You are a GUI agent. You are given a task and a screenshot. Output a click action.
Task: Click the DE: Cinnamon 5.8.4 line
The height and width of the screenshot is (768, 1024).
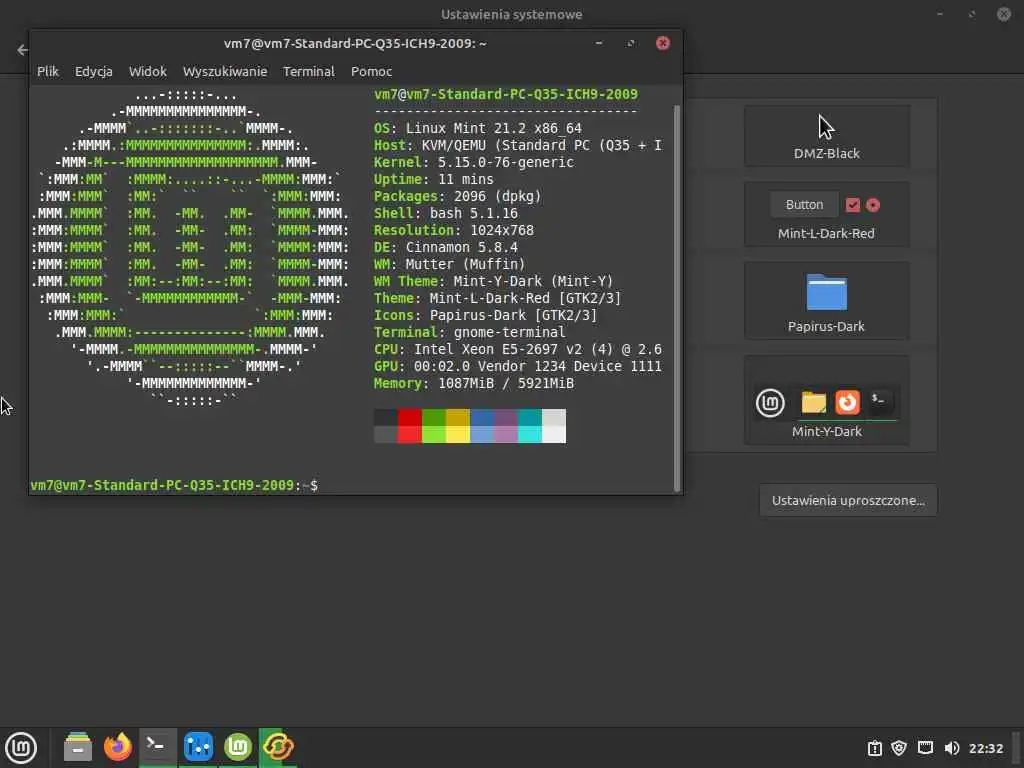point(445,247)
